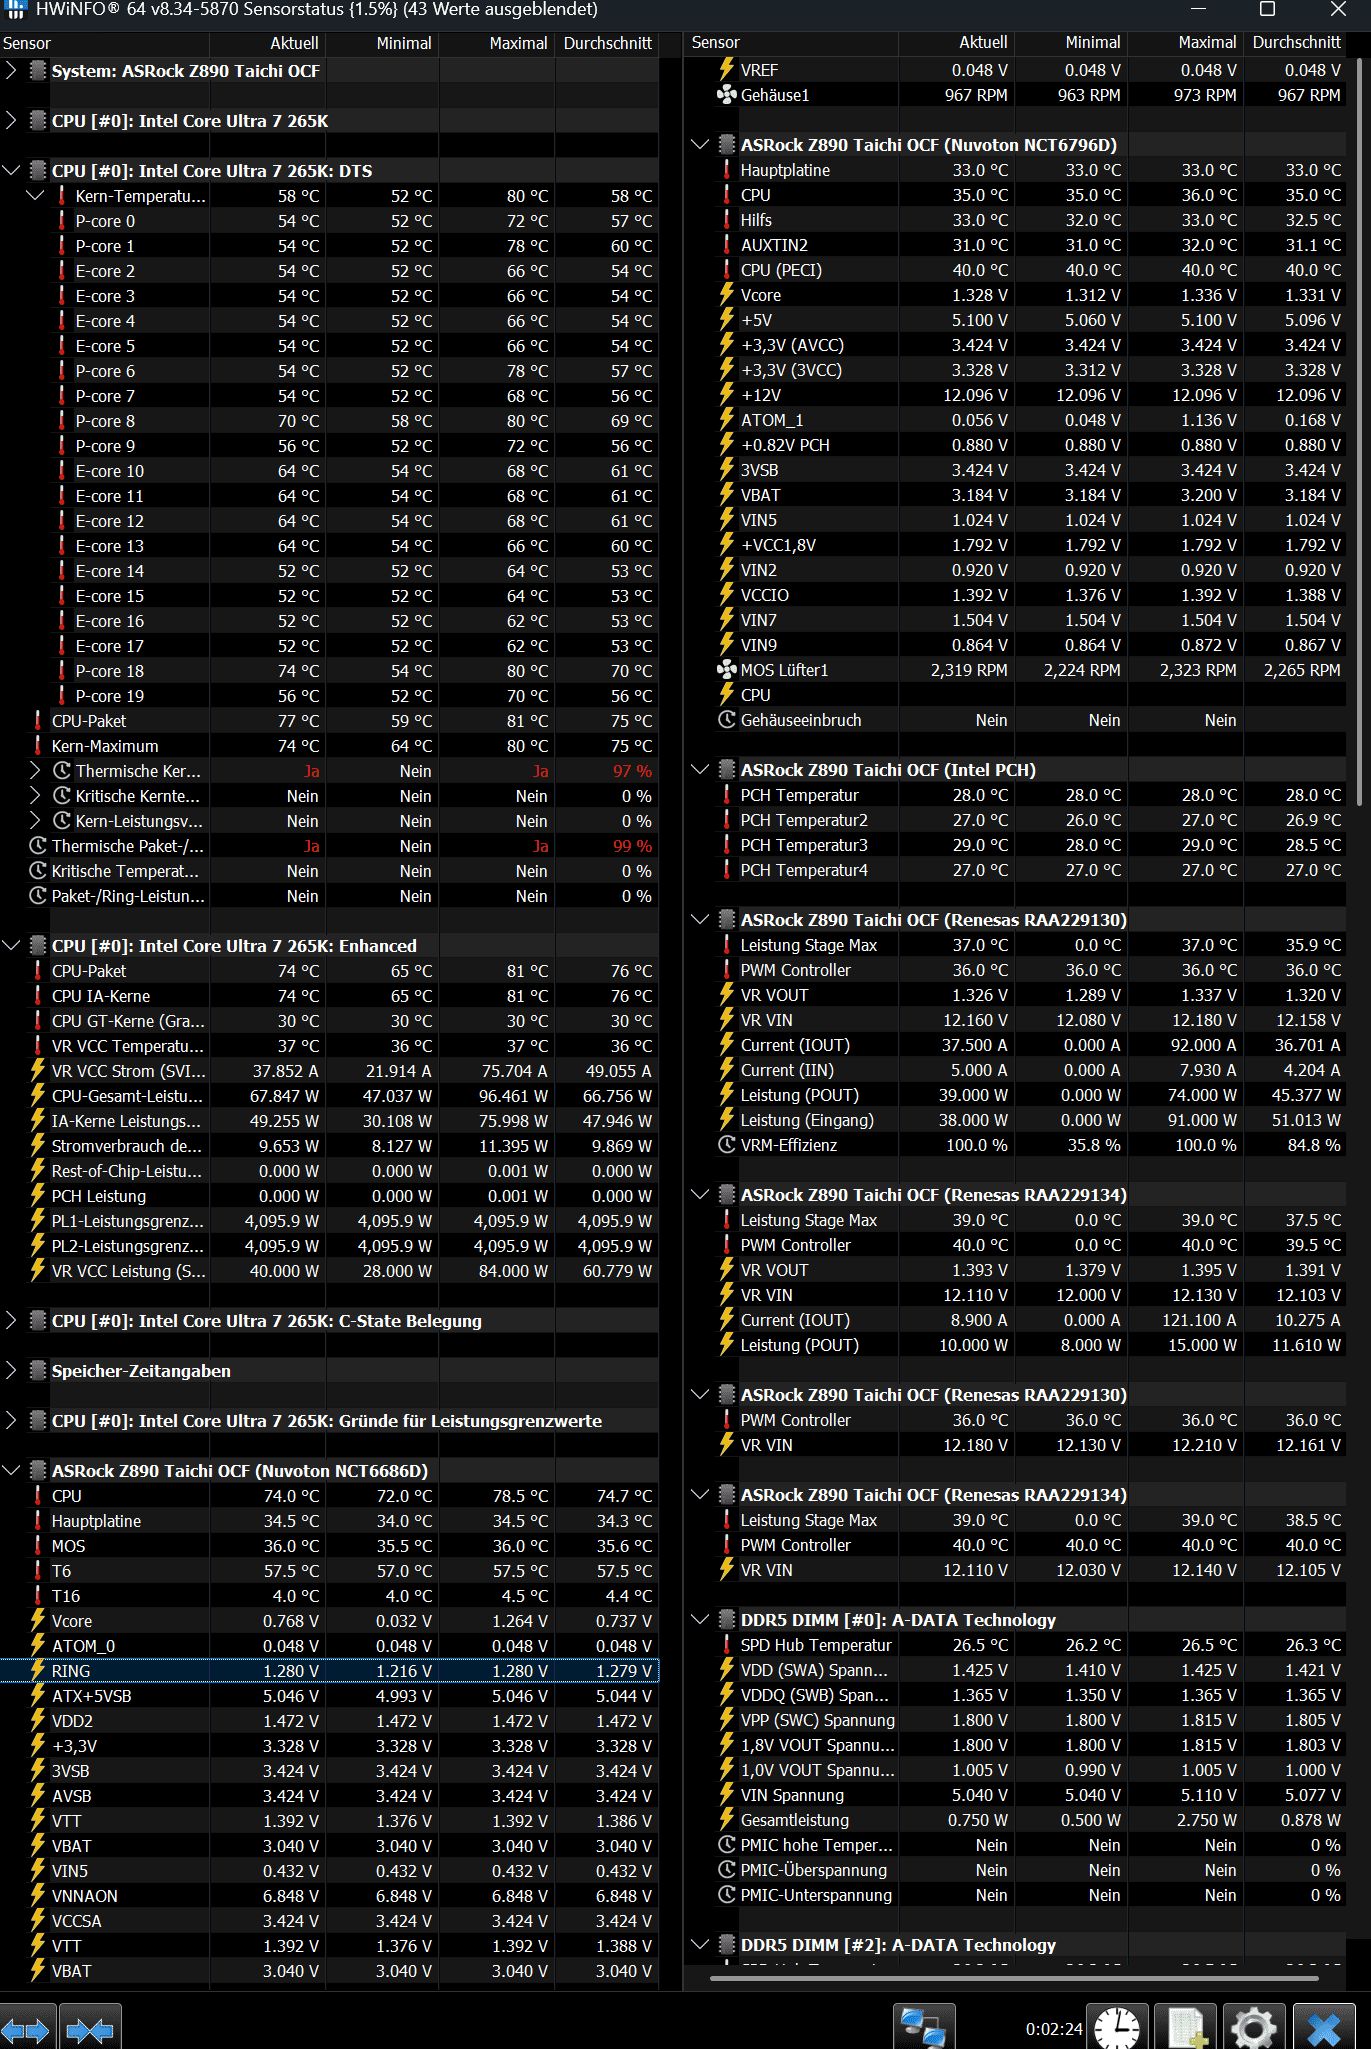Click the thermometer icon beside CPU-Paket 77 °C
Screen dimensions: 1371x2049
[x=38, y=721]
